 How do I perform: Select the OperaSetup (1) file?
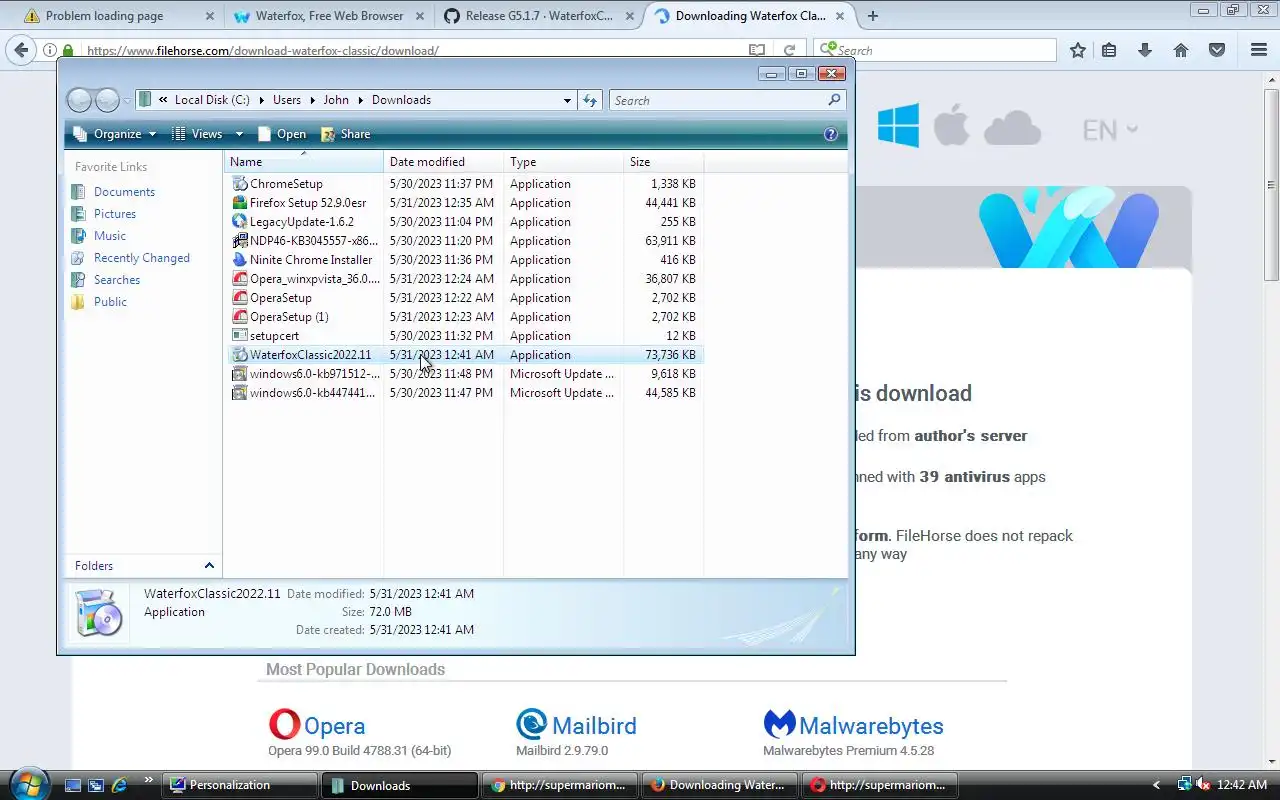(289, 317)
